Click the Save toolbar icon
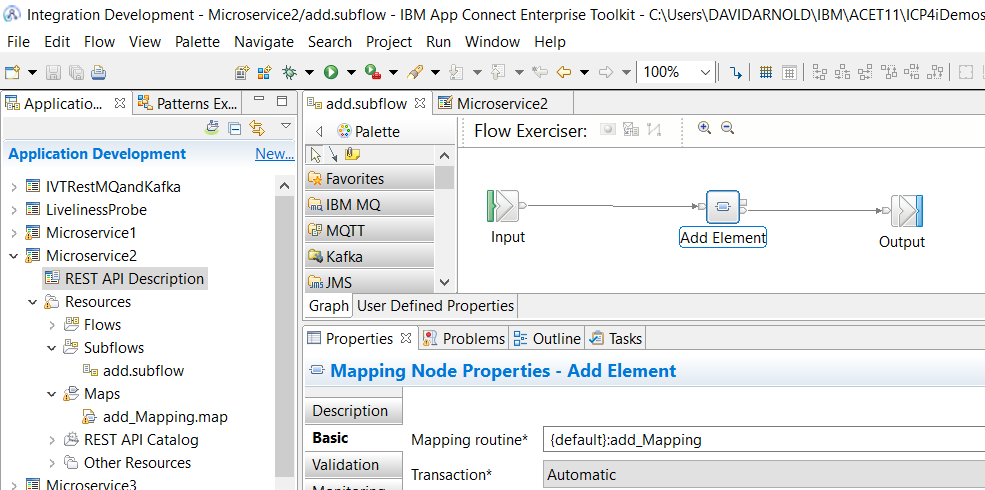 [x=55, y=72]
